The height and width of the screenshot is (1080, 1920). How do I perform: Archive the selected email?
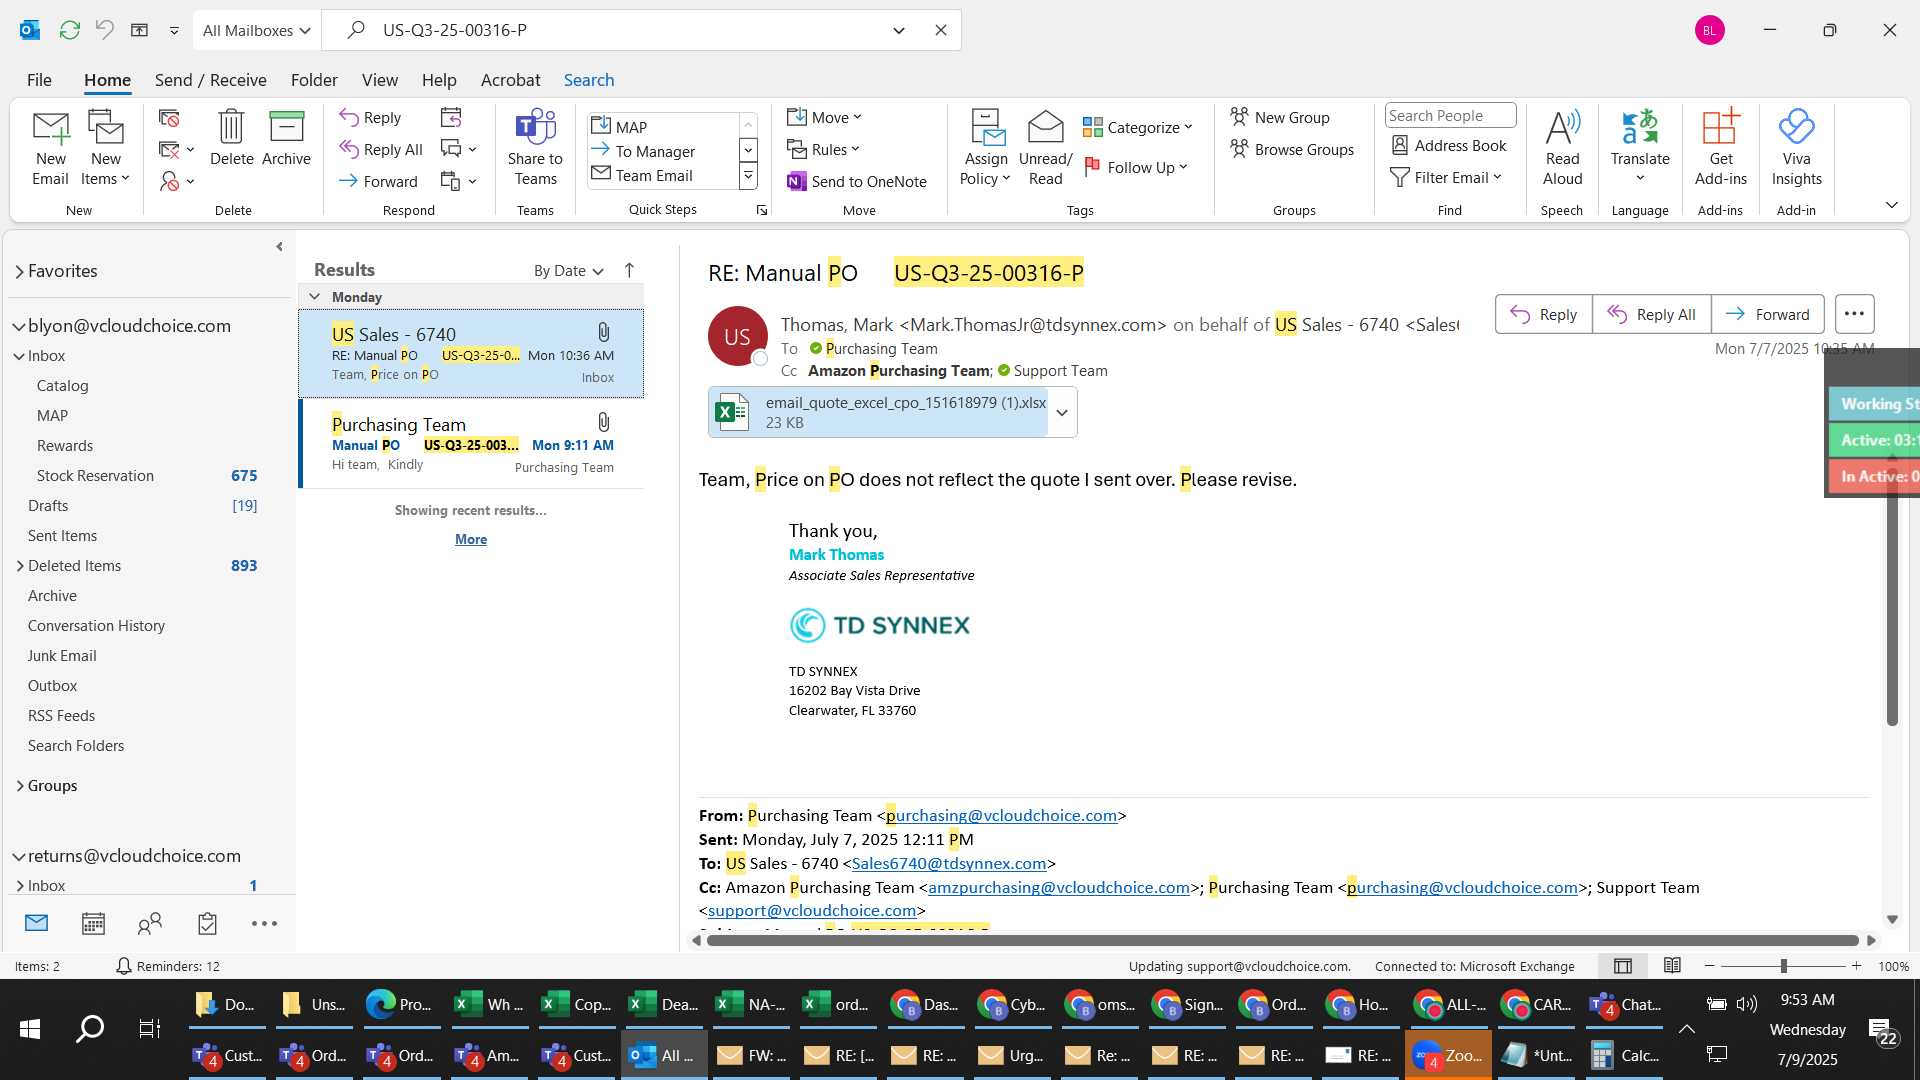[x=286, y=138]
